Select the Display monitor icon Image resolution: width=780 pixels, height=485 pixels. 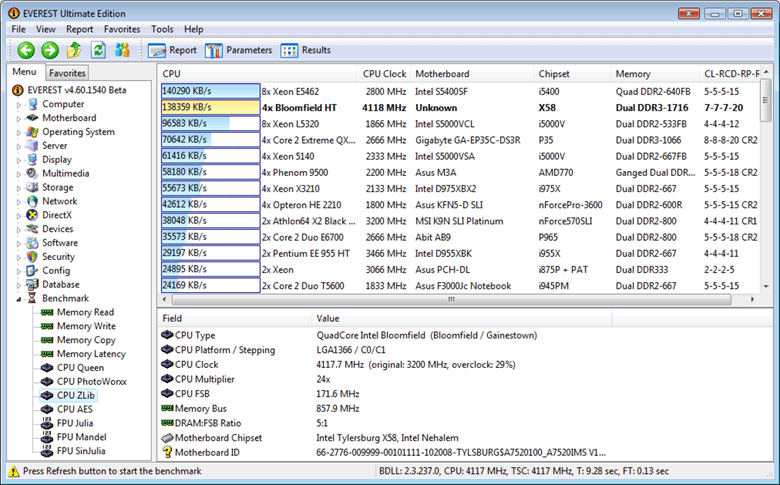(x=32, y=160)
